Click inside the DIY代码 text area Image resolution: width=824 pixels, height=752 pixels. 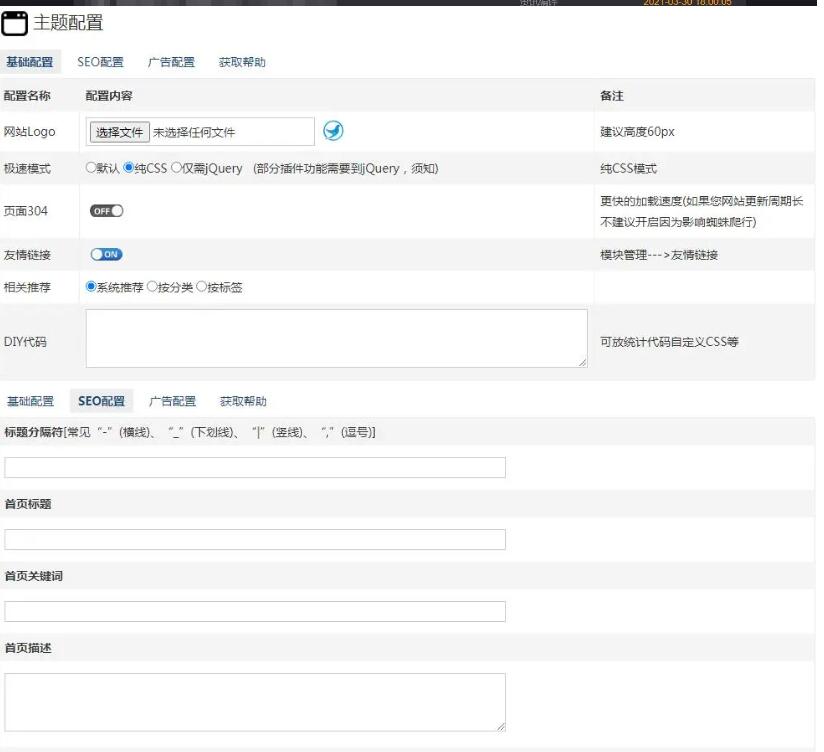point(336,338)
